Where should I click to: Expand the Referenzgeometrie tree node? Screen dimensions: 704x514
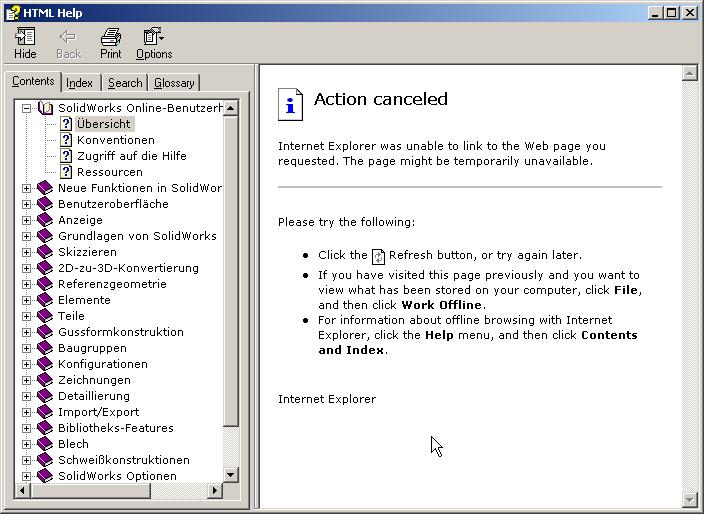click(26, 284)
